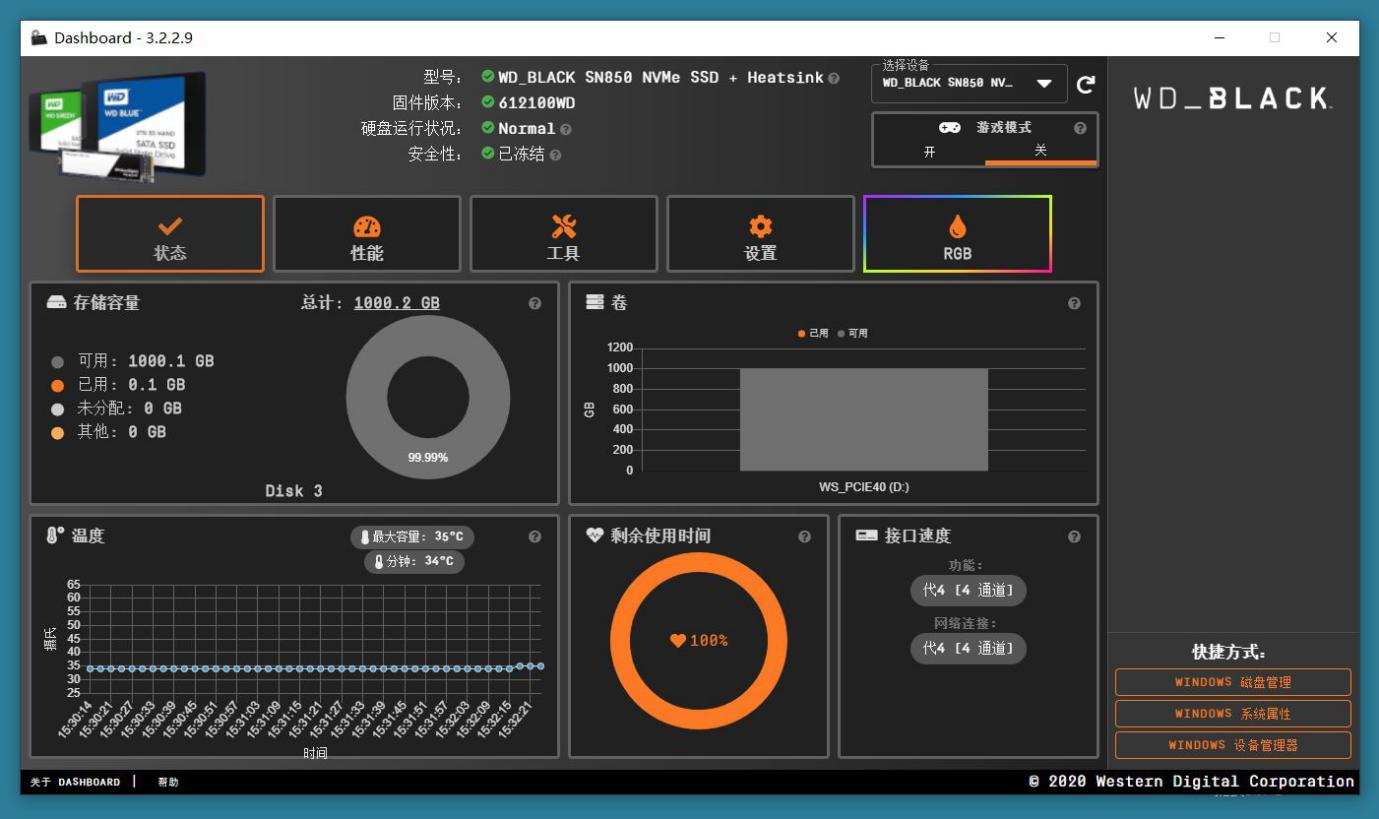Click WINDOWS 系统属性 shortcut

pos(1233,713)
